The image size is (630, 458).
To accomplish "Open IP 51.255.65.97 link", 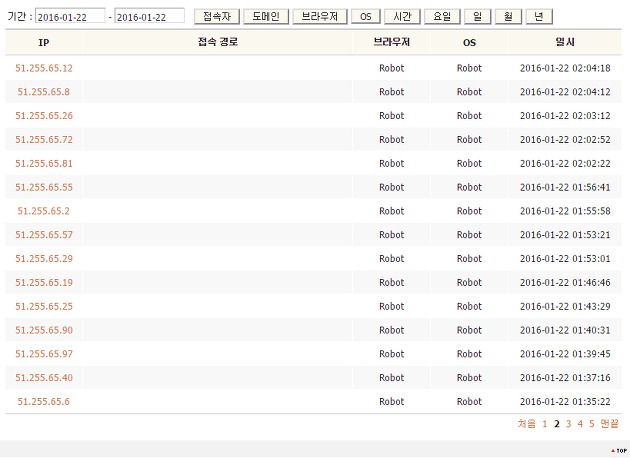I will coord(44,354).
